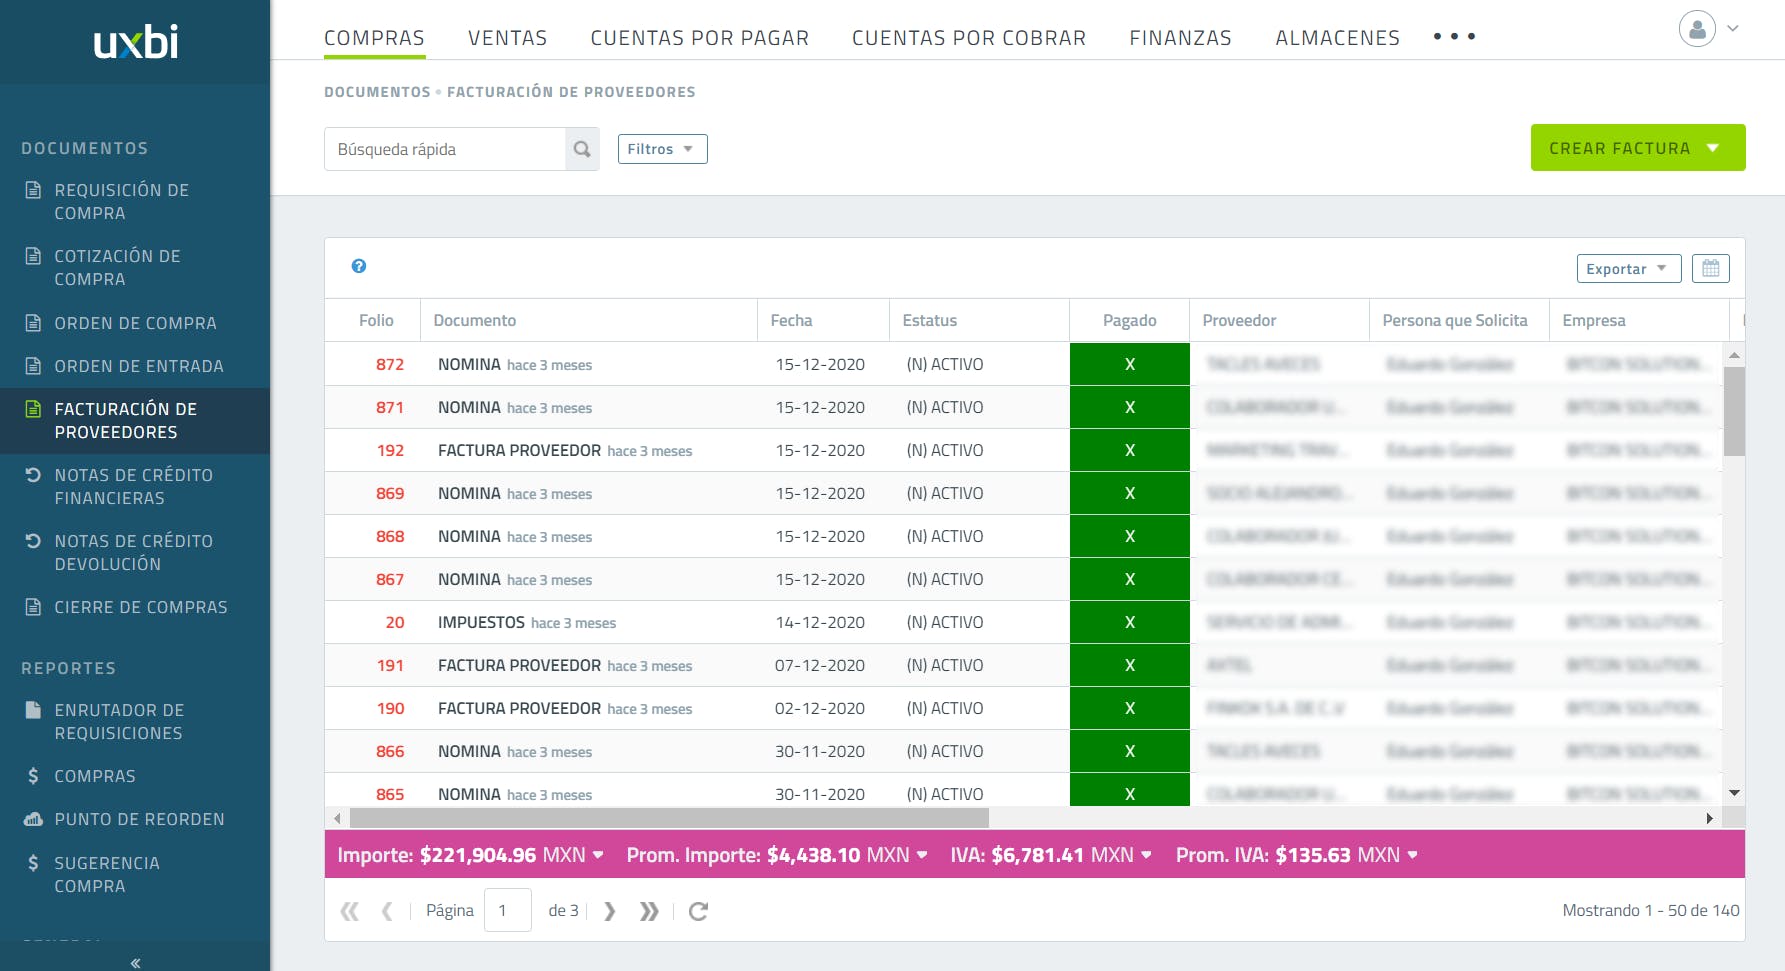Go to the previous page

point(387,911)
